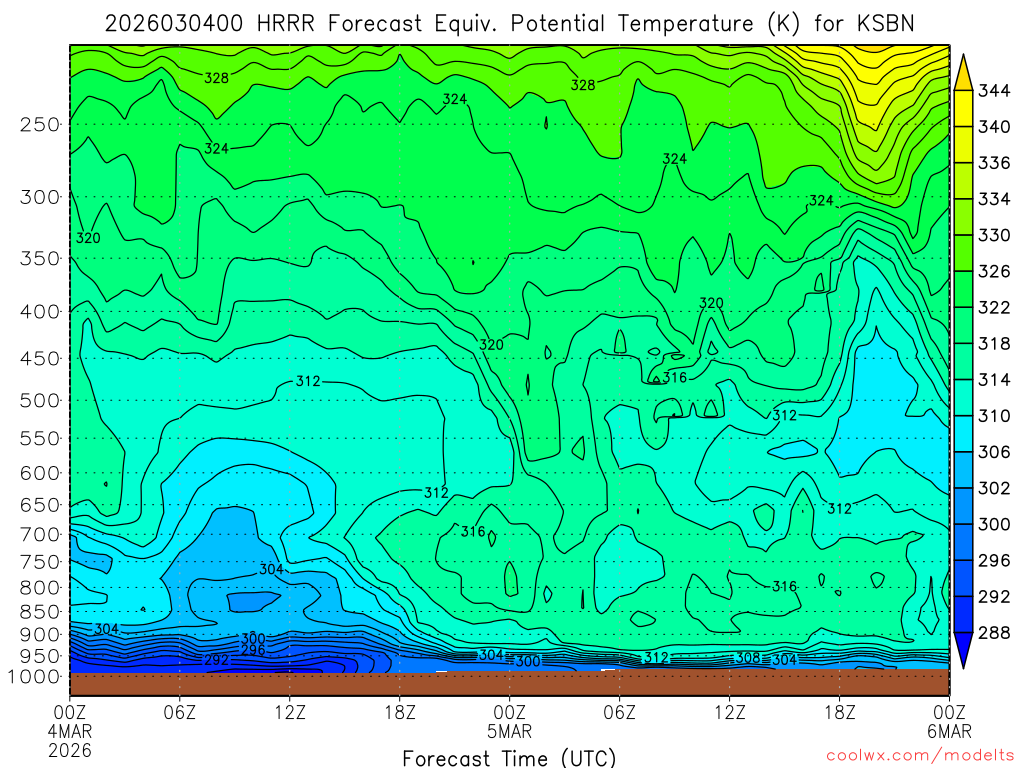Click the 350 pressure axis label

pyautogui.click(x=40, y=259)
